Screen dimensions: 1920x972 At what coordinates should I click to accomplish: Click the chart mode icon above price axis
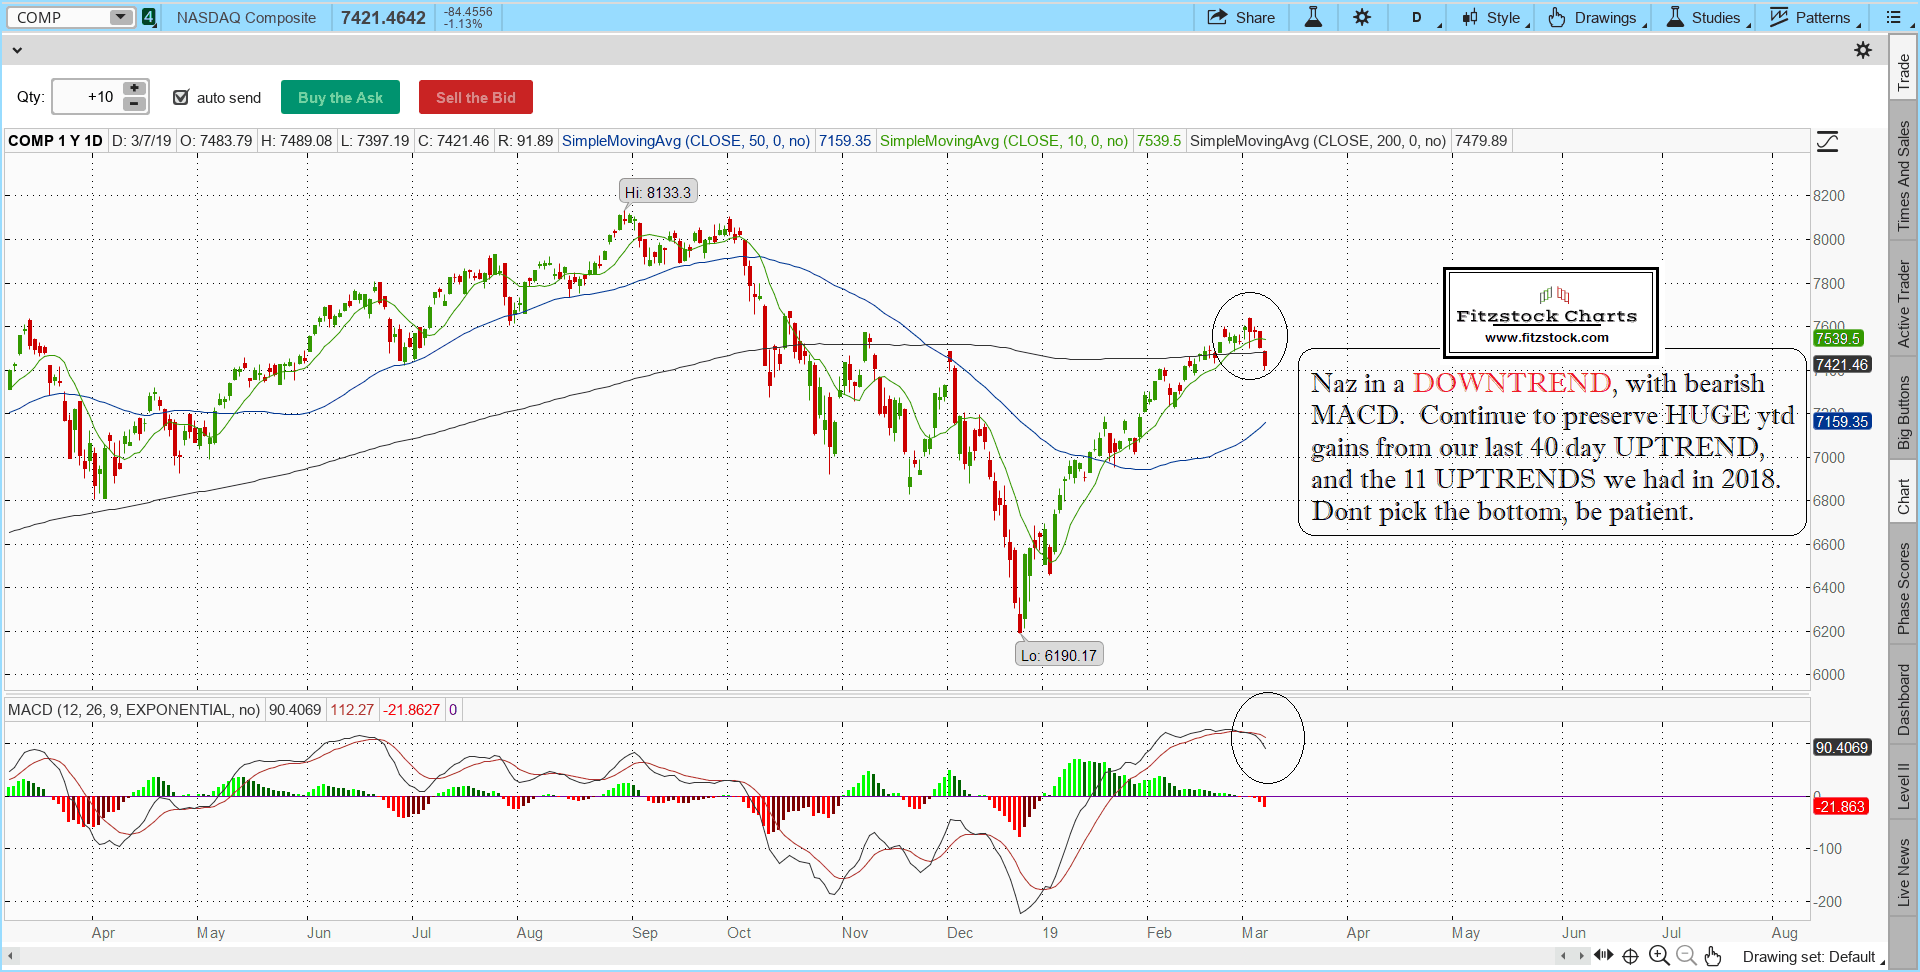tap(1827, 141)
